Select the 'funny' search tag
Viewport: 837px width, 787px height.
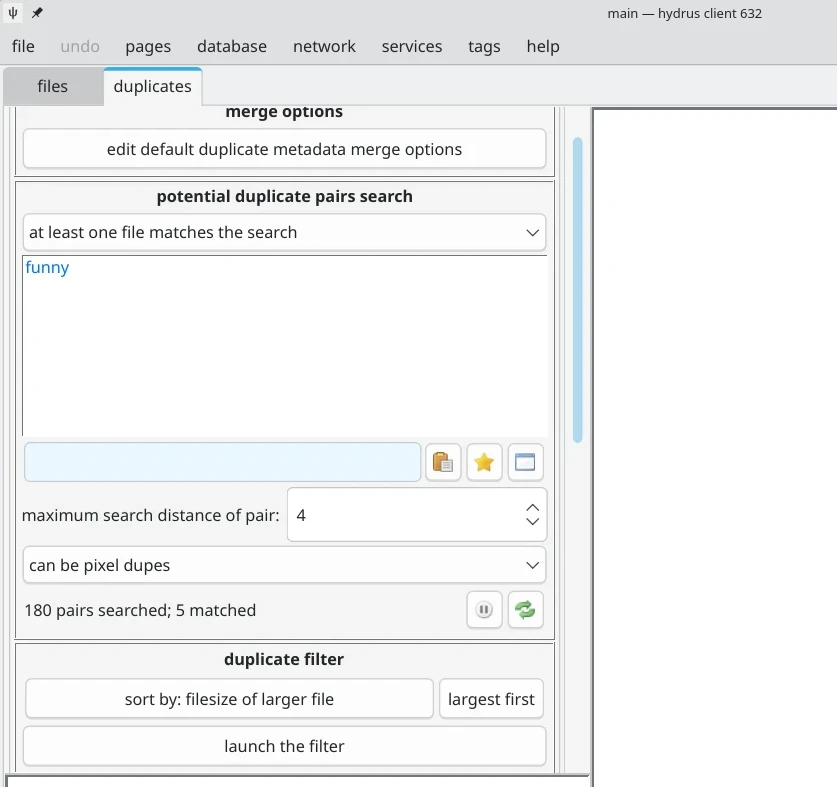point(47,267)
